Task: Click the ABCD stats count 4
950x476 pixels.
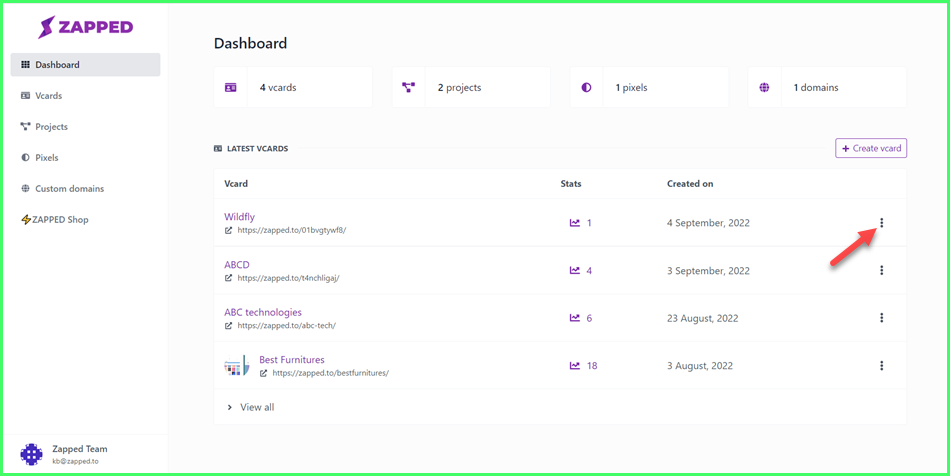Action: (590, 271)
